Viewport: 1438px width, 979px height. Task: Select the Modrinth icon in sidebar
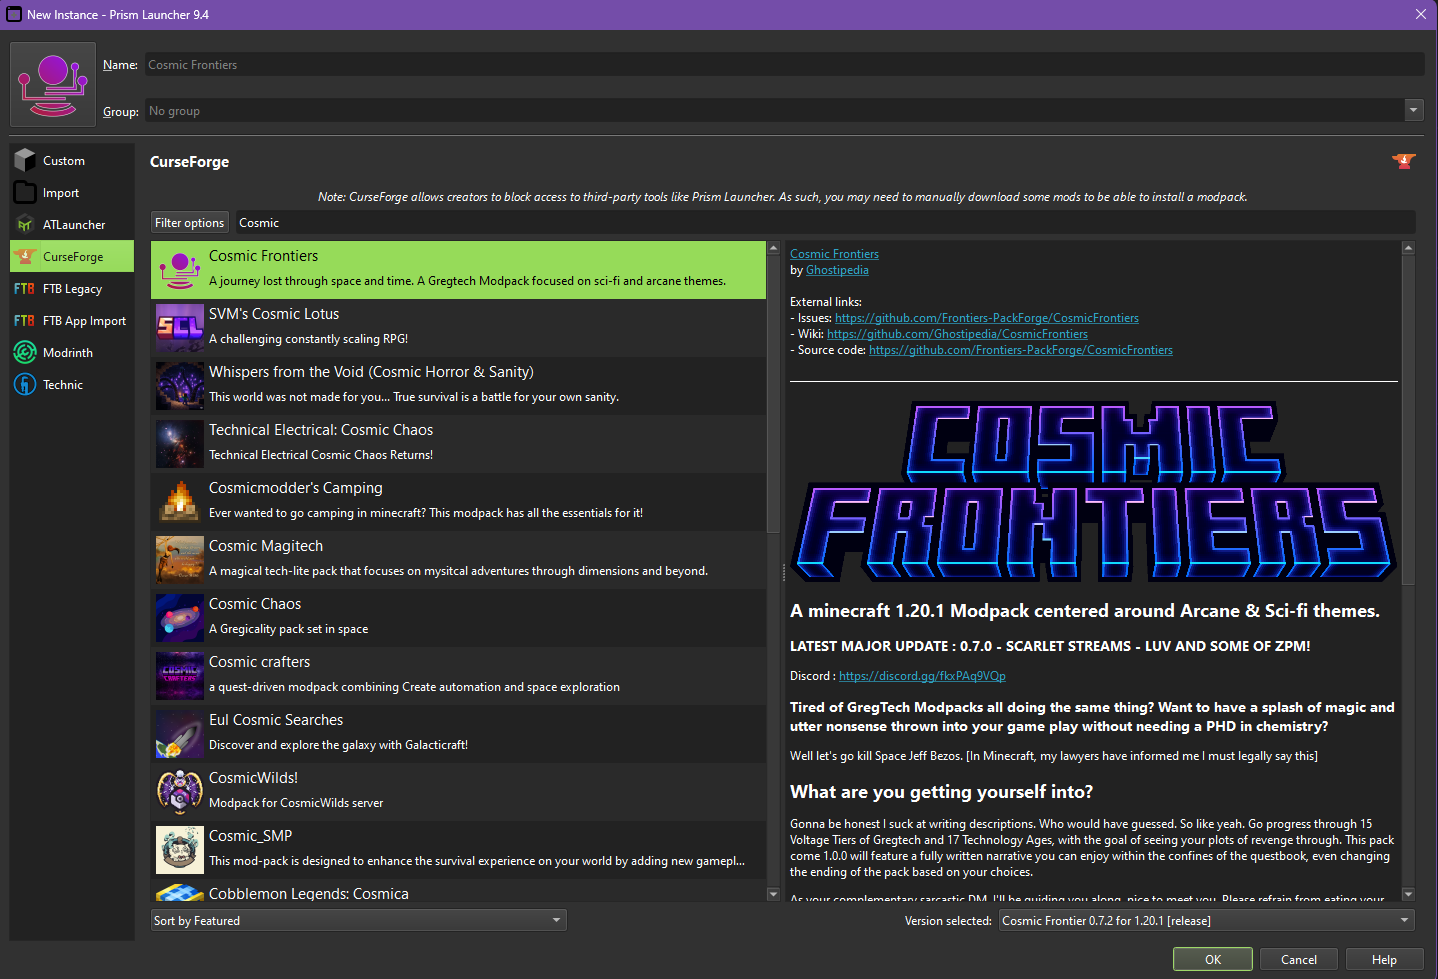tap(25, 353)
